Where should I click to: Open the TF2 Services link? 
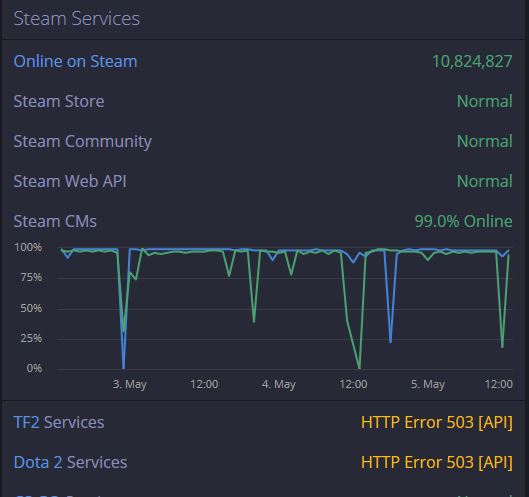pyautogui.click(x=59, y=422)
